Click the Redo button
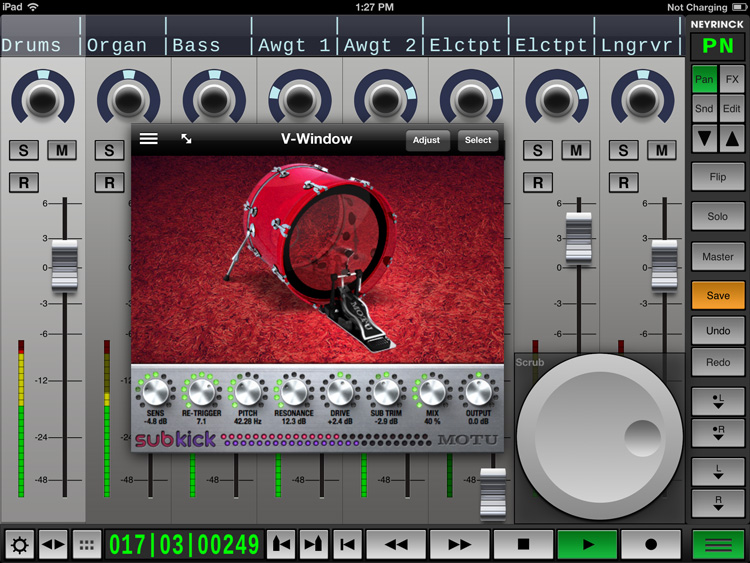Viewport: 750px width, 563px height. tap(718, 362)
